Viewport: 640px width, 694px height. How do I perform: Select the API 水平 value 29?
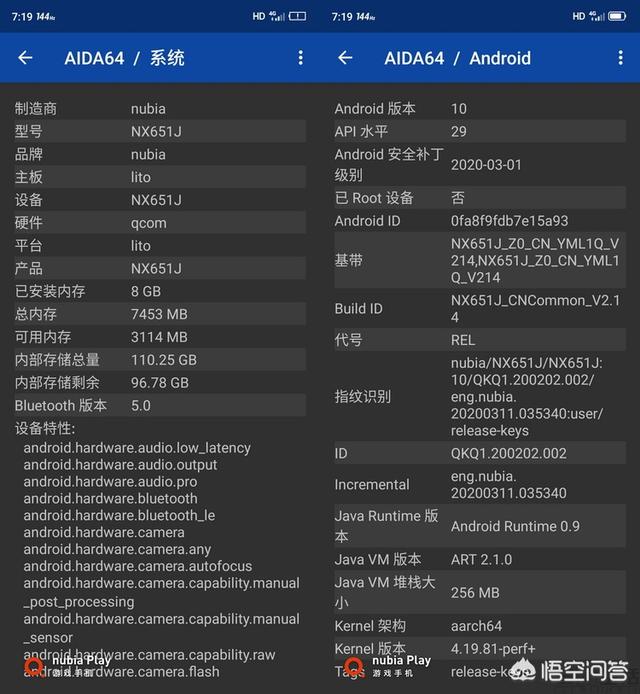coord(459,131)
